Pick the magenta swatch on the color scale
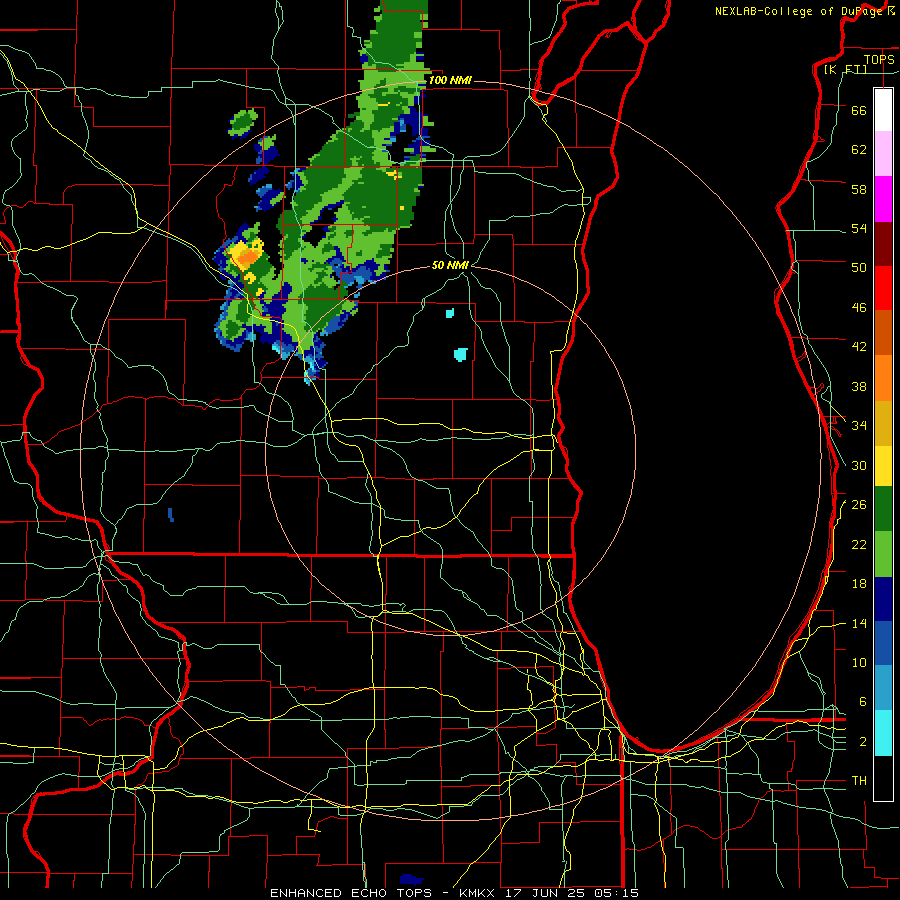 coord(883,199)
